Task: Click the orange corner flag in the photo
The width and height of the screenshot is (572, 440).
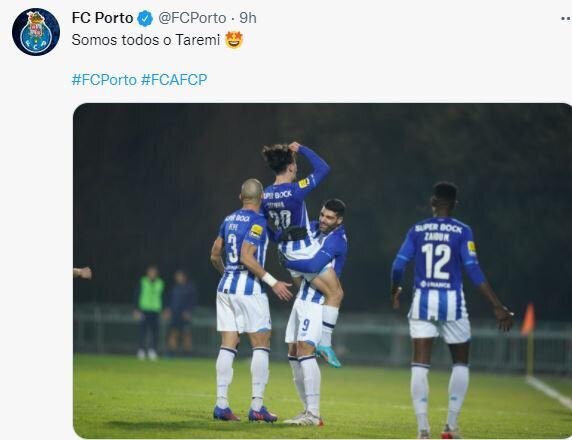Action: coord(528,320)
